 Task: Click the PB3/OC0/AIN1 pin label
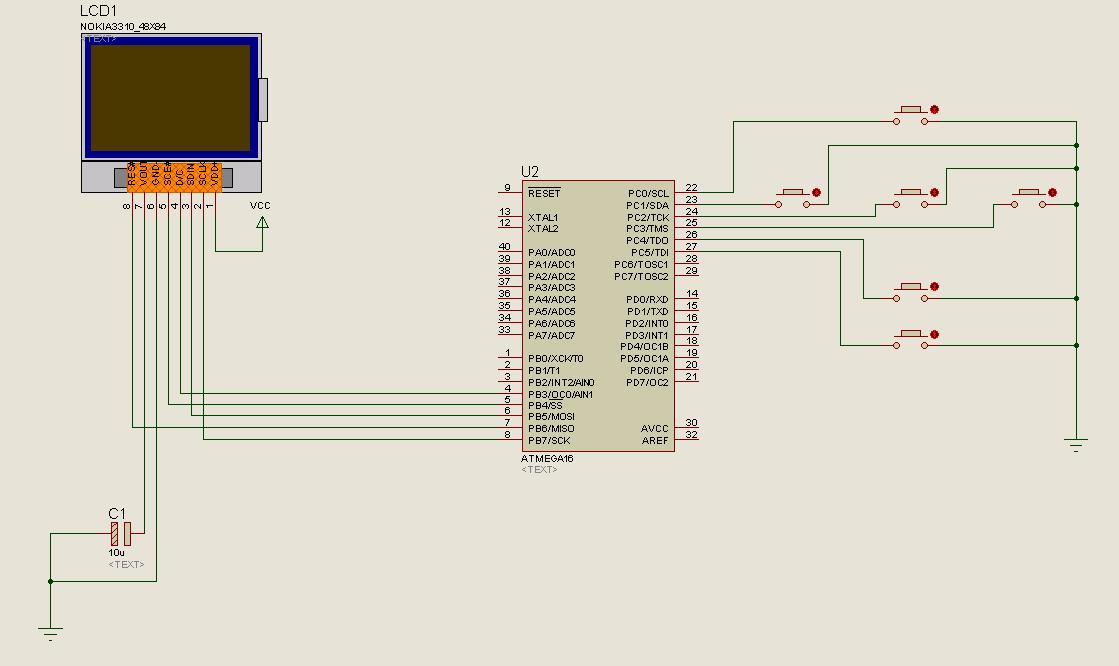[x=561, y=394]
